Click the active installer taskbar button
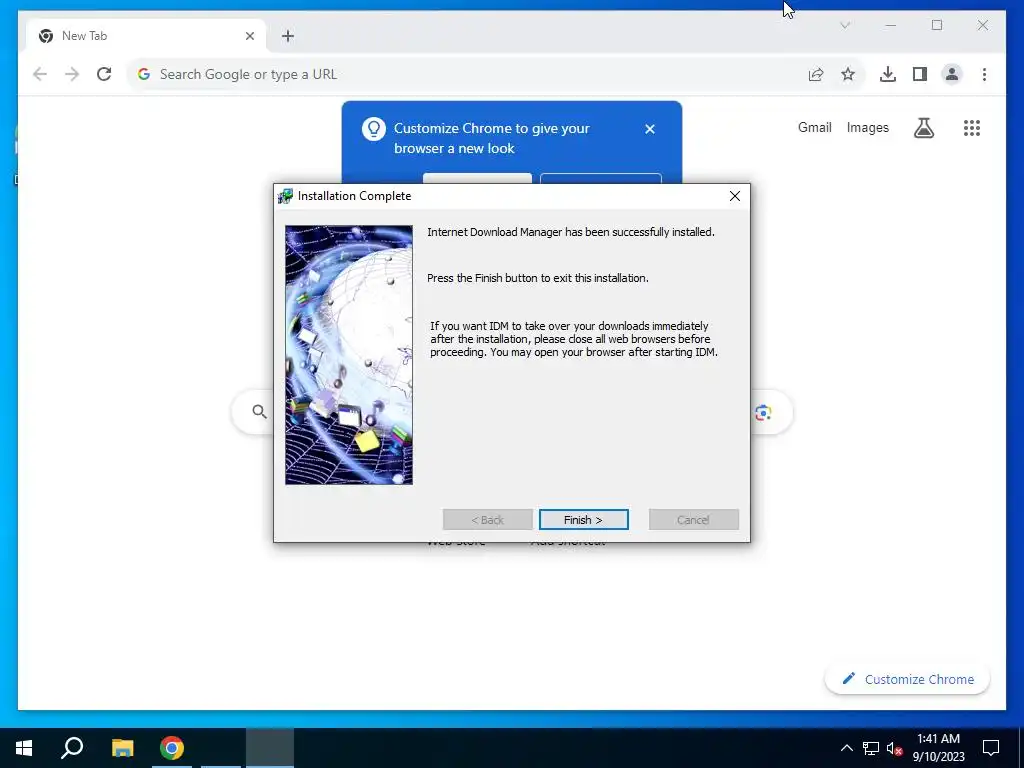The image size is (1024, 768). point(270,748)
